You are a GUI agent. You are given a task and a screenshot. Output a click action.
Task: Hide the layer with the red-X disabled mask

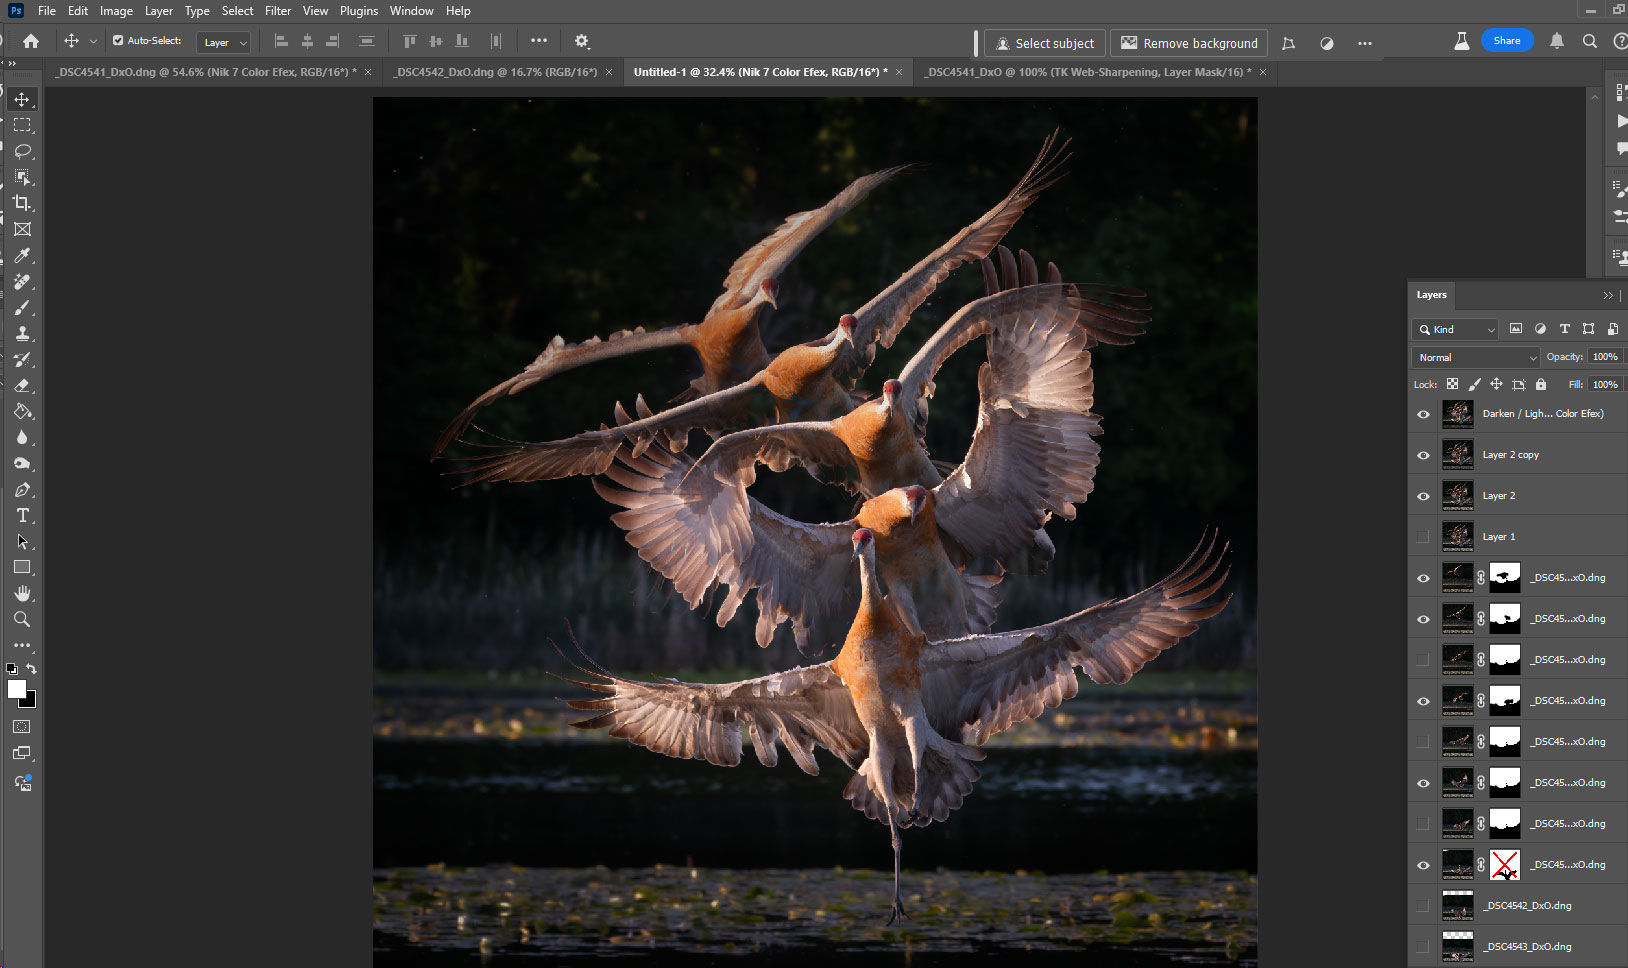[1423, 865]
